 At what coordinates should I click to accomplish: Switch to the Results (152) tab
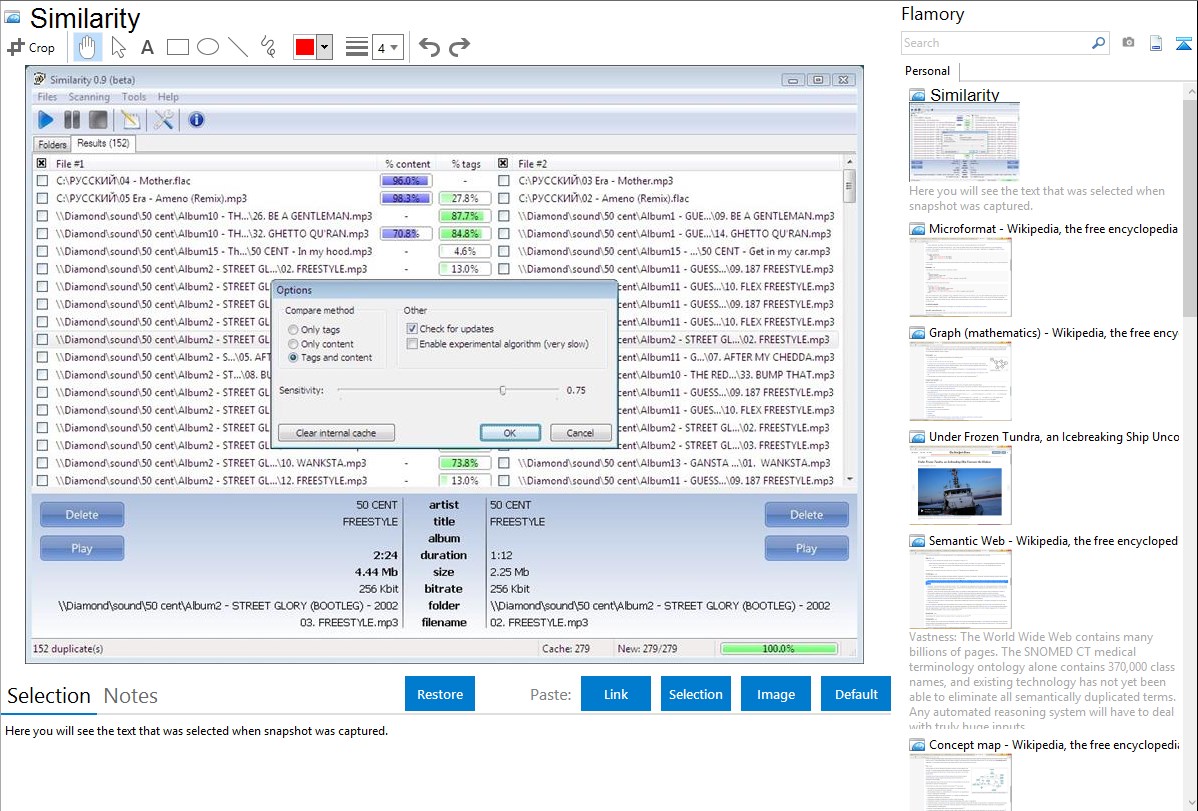pyautogui.click(x=103, y=143)
